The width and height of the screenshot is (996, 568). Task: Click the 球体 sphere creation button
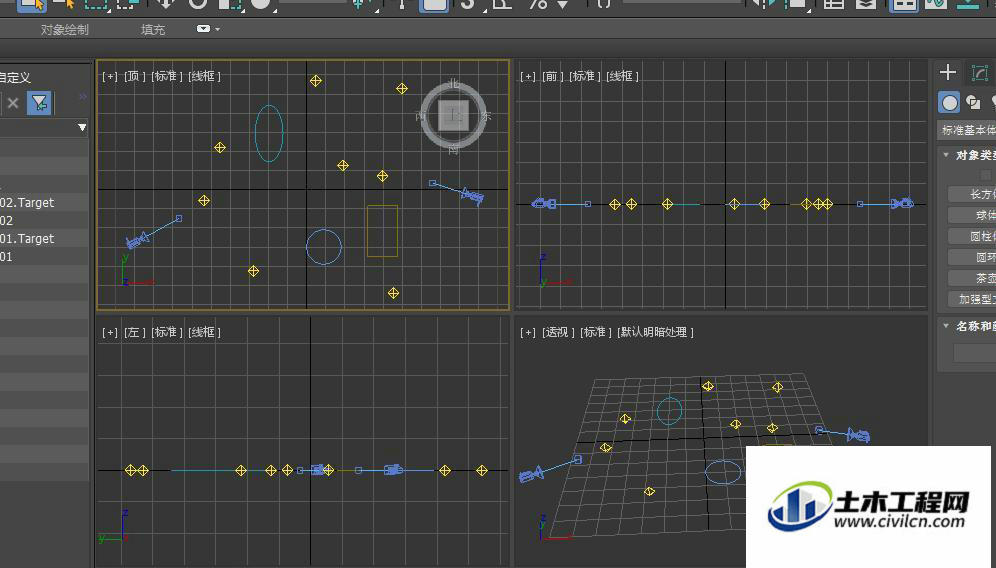click(x=972, y=215)
